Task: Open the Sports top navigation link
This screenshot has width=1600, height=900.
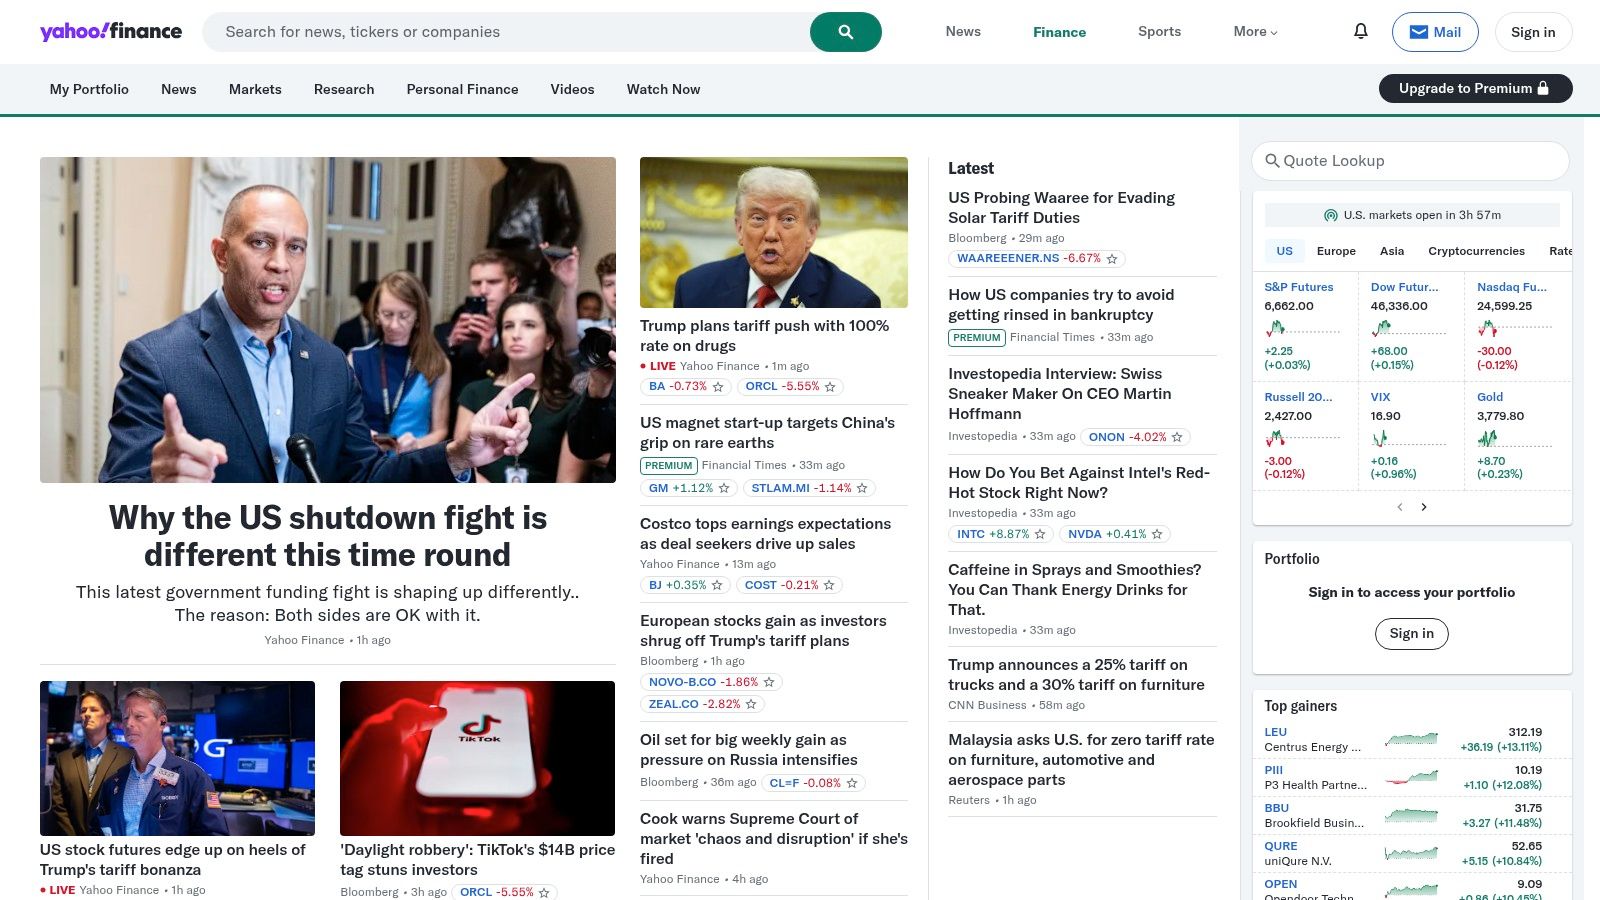Action: 1159,32
